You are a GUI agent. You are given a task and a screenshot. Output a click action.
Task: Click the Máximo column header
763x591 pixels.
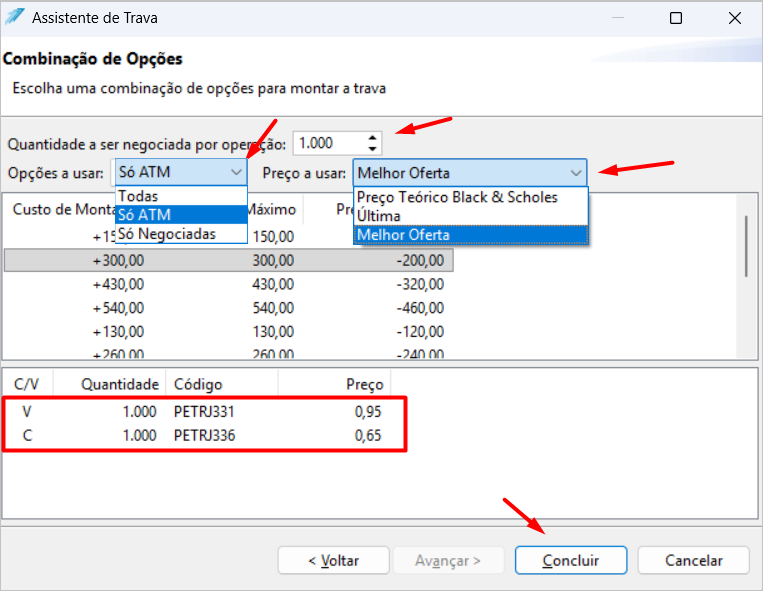[273, 209]
